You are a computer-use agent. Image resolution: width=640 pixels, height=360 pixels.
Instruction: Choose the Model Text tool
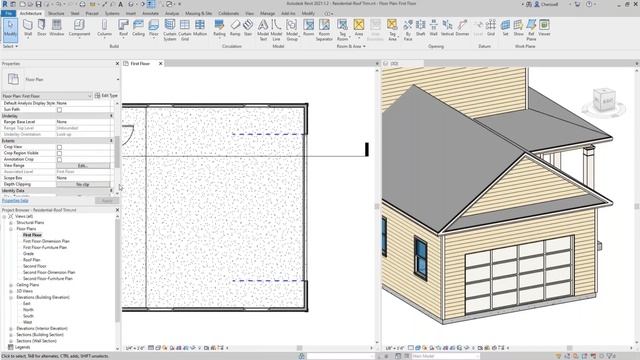263,30
